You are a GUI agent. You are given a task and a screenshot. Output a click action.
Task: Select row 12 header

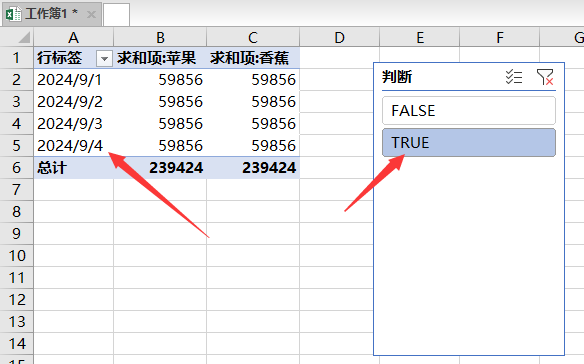[16, 300]
